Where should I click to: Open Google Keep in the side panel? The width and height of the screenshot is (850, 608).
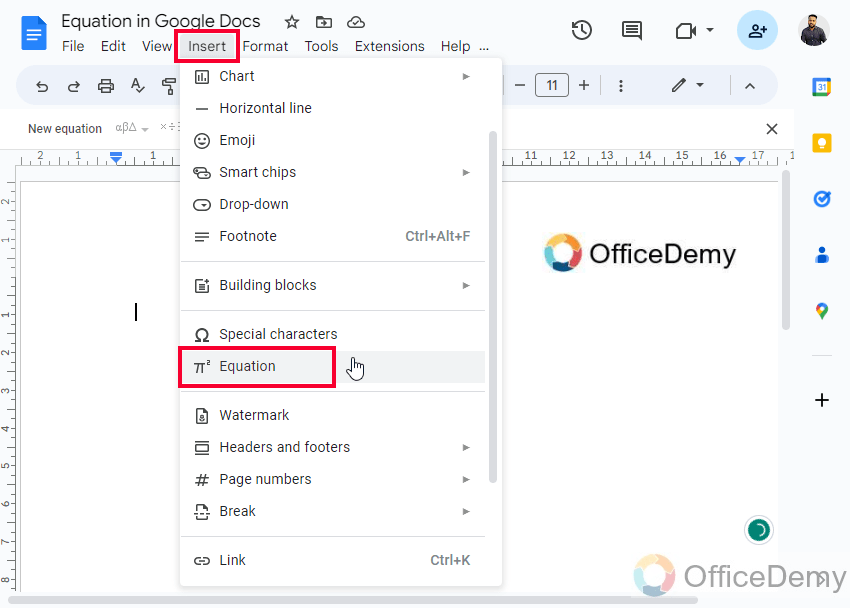tap(821, 143)
